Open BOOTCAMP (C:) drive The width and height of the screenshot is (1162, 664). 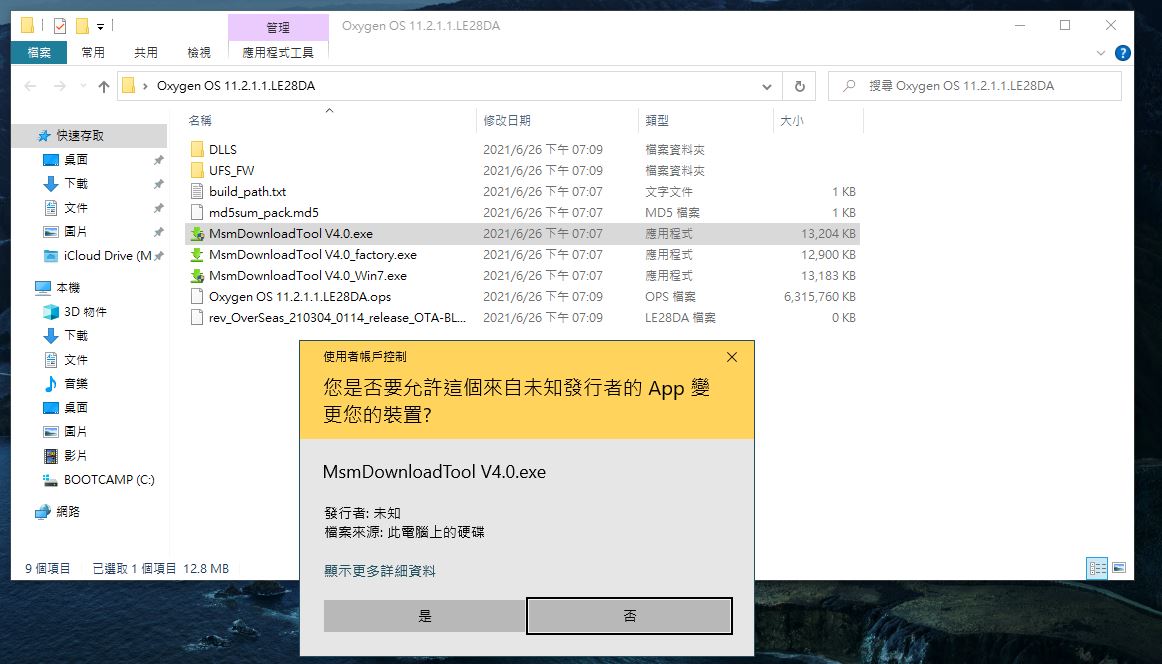point(99,479)
